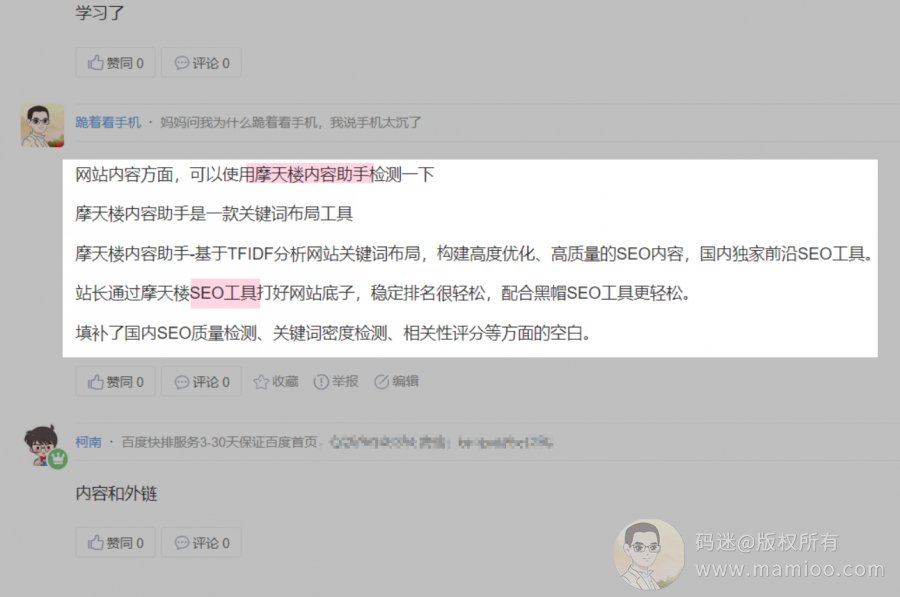Click 赞同 0 under the 学习了 answer
Screen dimensions: 900x597
pos(115,63)
